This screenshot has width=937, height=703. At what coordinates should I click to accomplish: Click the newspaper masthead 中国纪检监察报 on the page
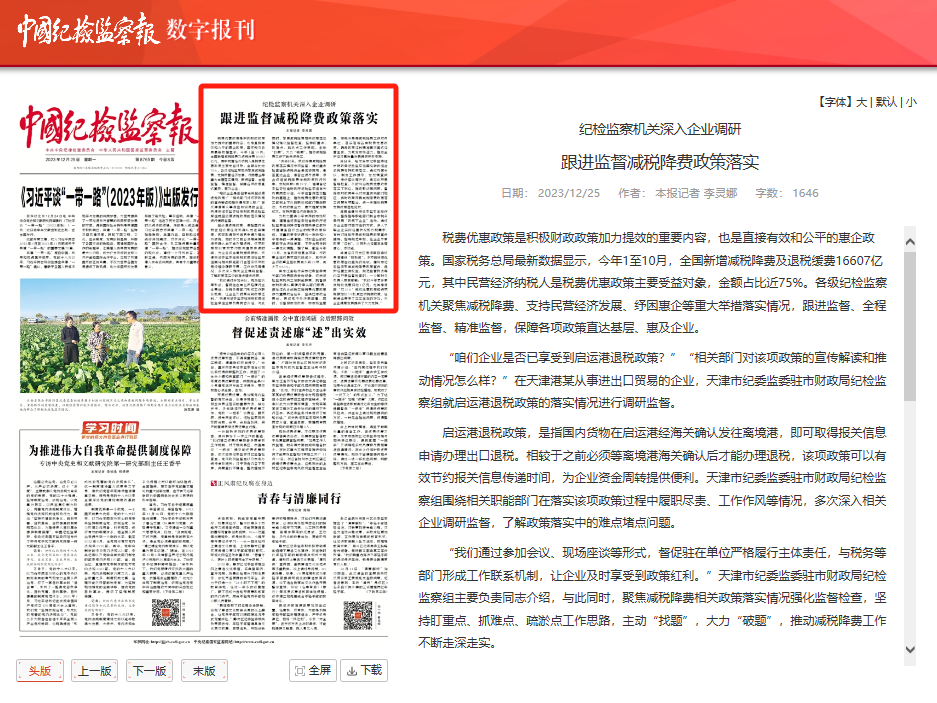[109, 126]
